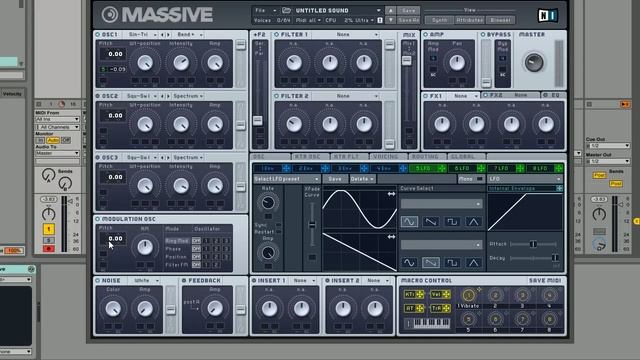The image size is (640, 360).
Task: Click the Save As button
Action: pos(408,20)
